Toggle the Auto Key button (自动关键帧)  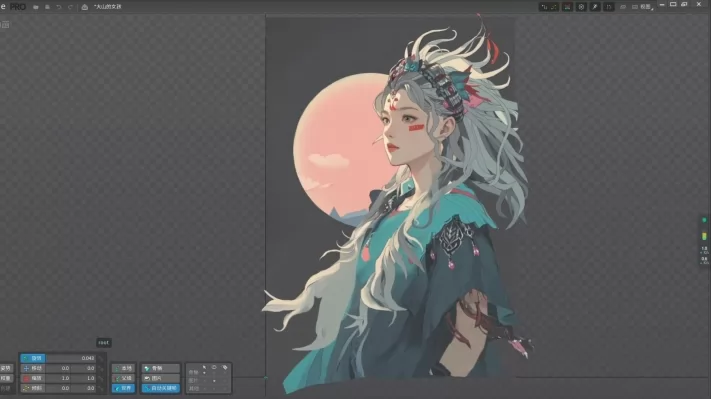click(x=161, y=388)
